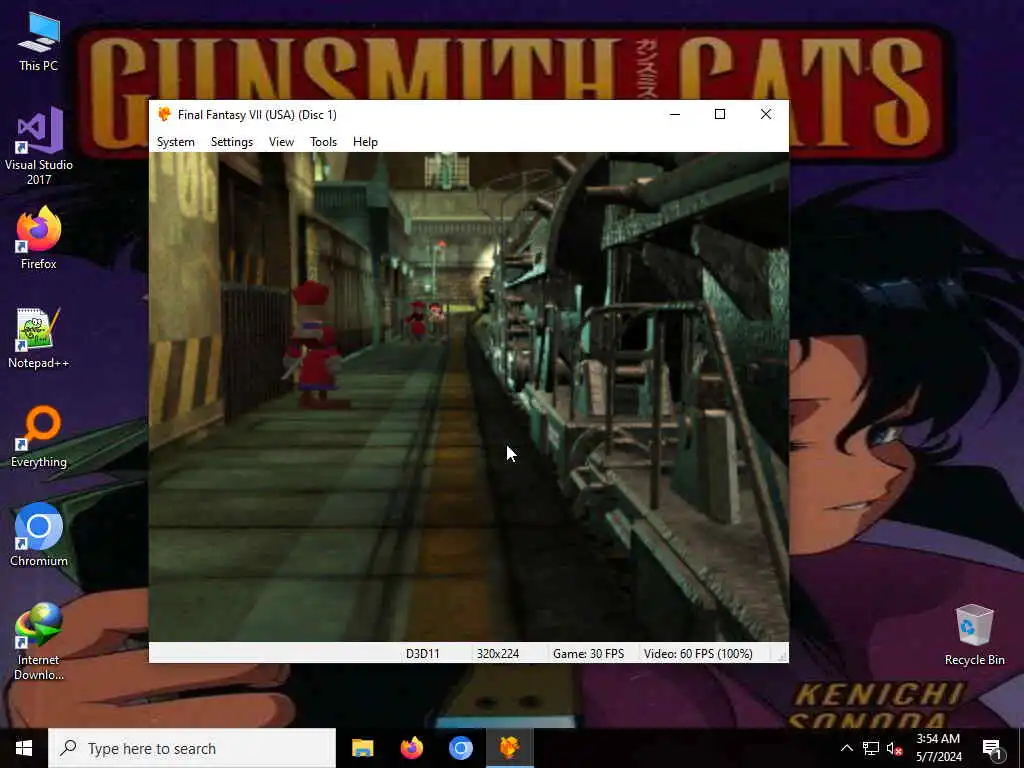Screen dimensions: 1024x768
Task: Maximize the Final Fantasy VII window
Action: click(720, 114)
